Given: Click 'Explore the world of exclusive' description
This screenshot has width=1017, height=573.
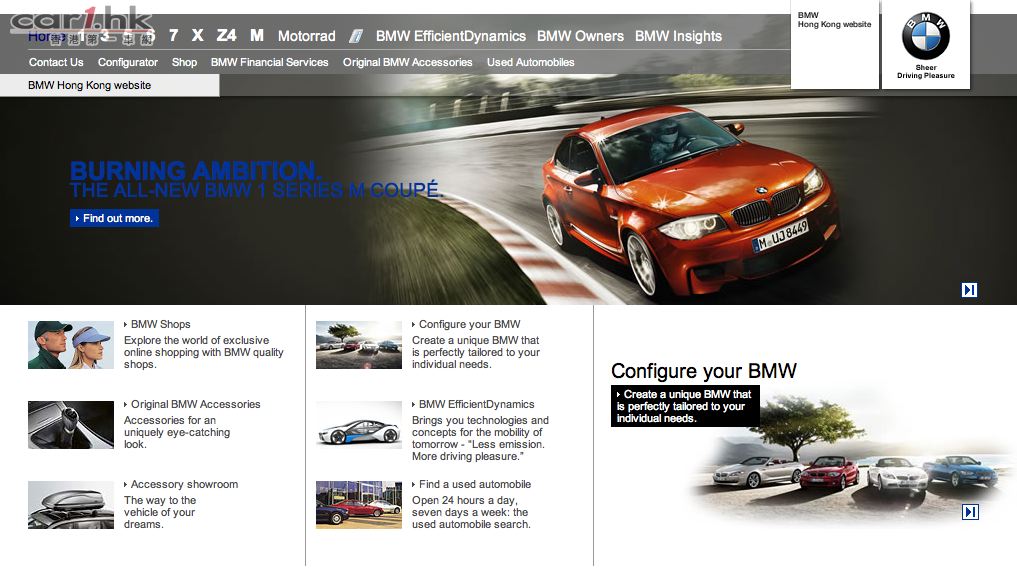Looking at the screenshot, I should 204,352.
